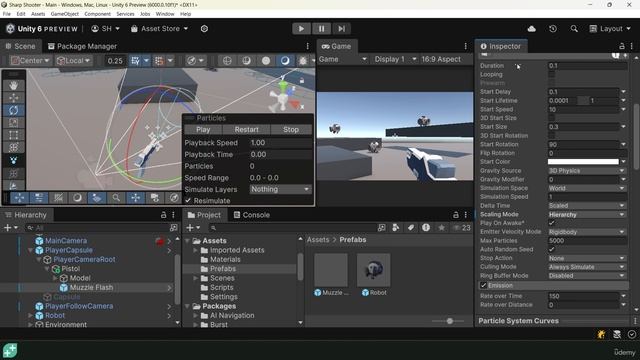Image resolution: width=640 pixels, height=360 pixels.
Task: Select the Scale tool in Scene
Action: [13, 122]
